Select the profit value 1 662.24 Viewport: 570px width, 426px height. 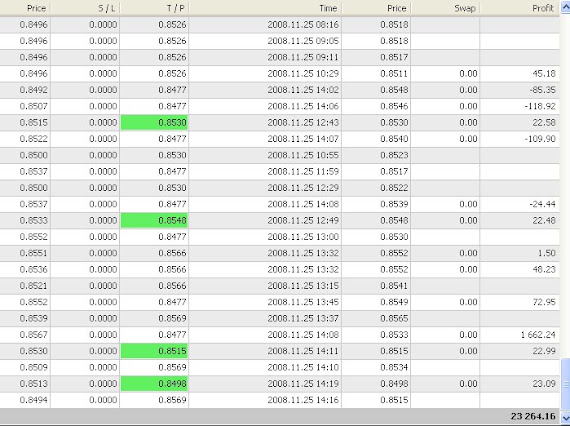tap(538, 334)
